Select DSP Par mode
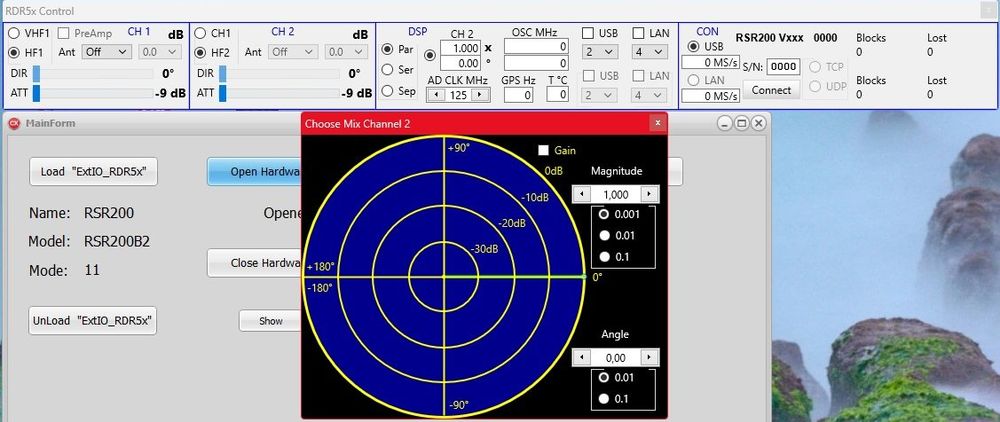The width and height of the screenshot is (1000, 422). 387,49
